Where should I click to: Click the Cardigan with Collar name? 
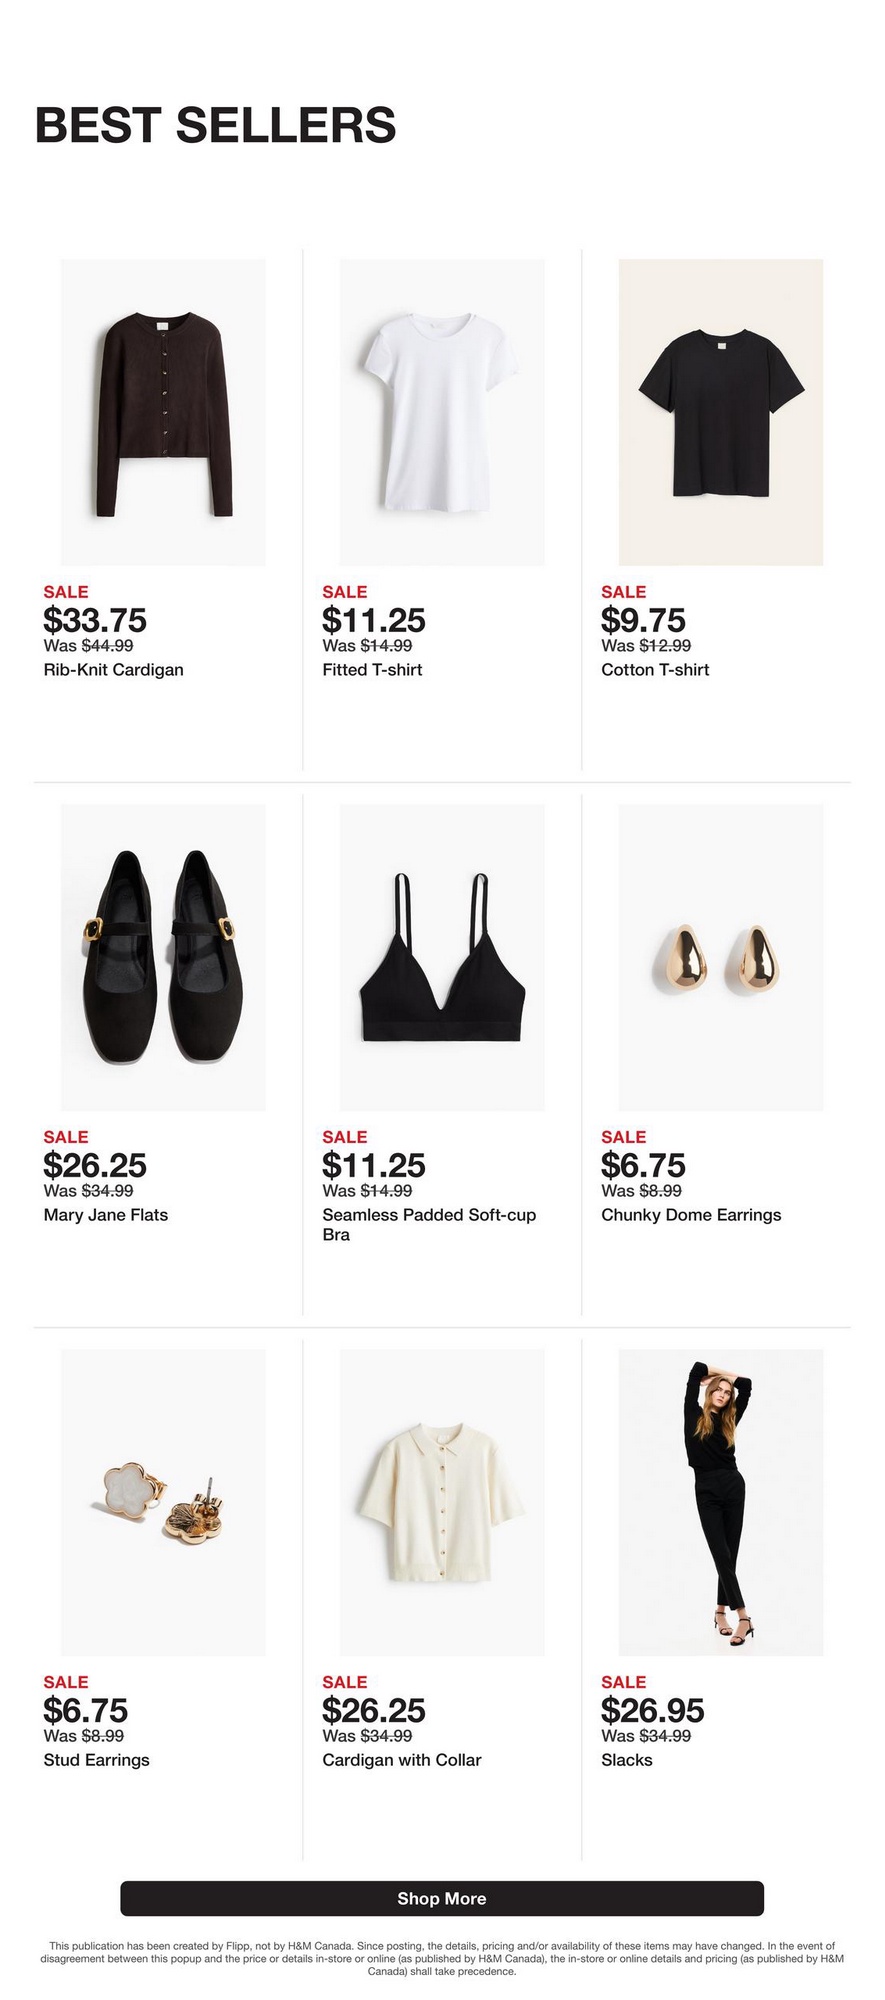[401, 1760]
